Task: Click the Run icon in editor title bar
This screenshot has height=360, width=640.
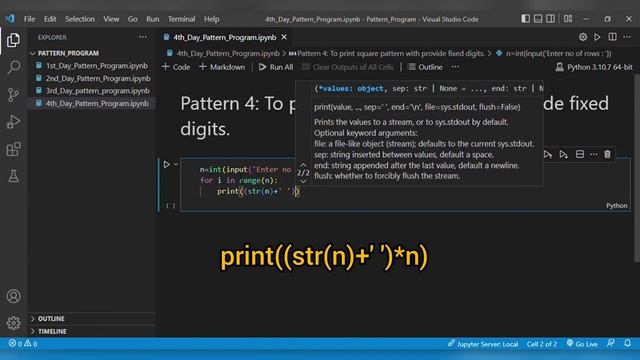Action: 597,37
